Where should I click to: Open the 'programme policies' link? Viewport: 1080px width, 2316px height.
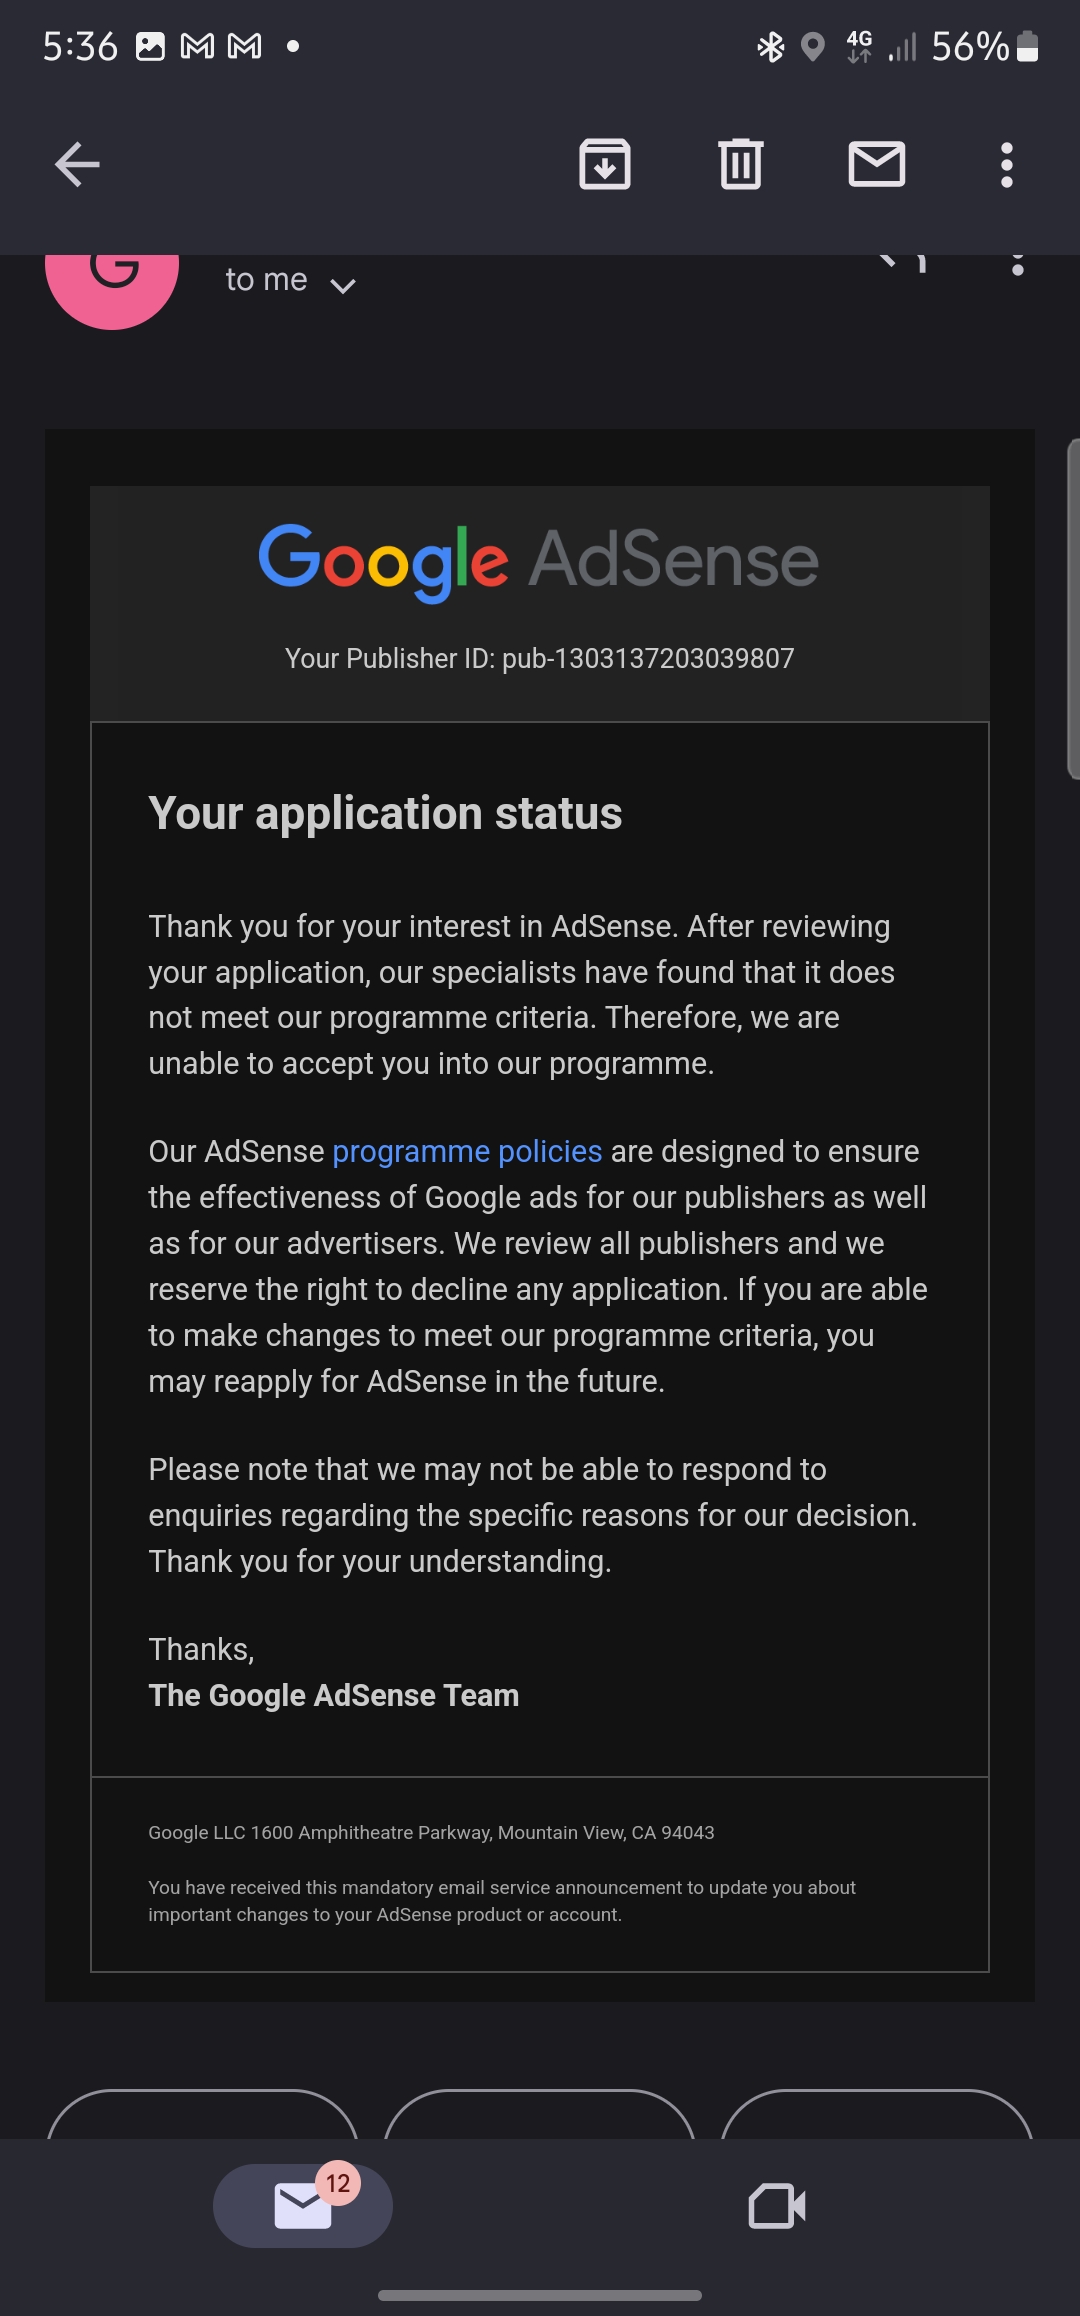tap(467, 1151)
